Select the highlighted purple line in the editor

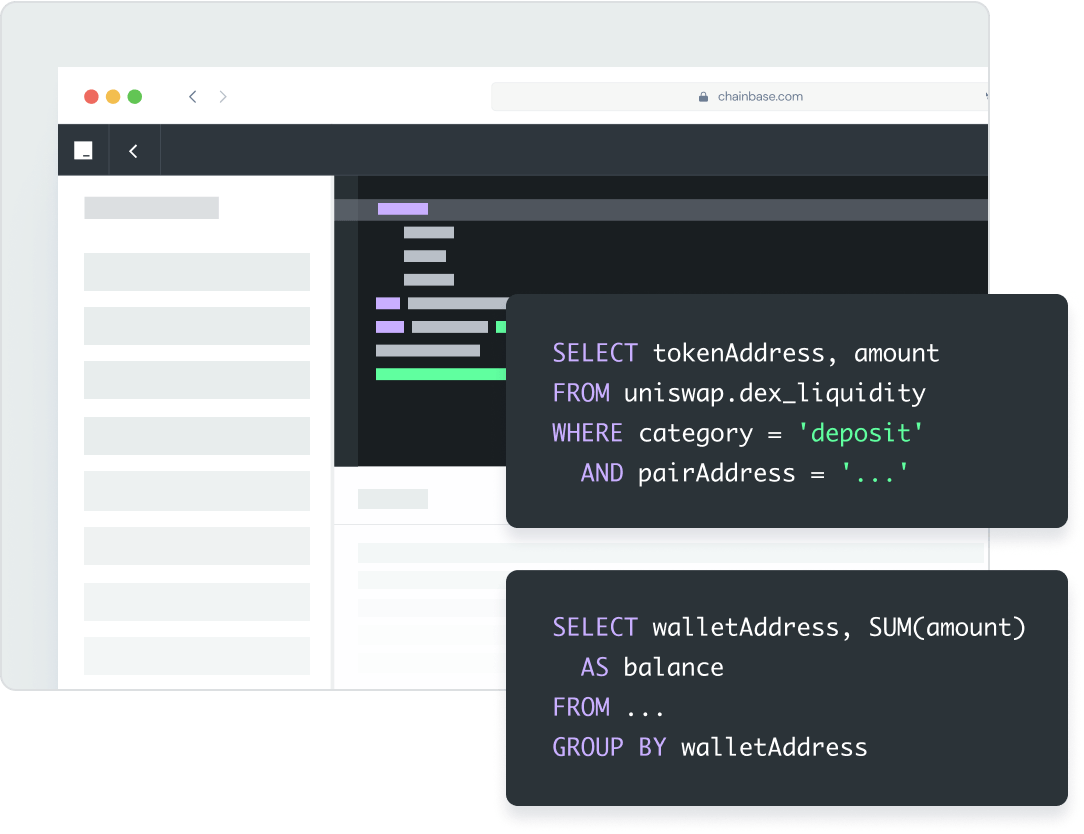(x=401, y=208)
